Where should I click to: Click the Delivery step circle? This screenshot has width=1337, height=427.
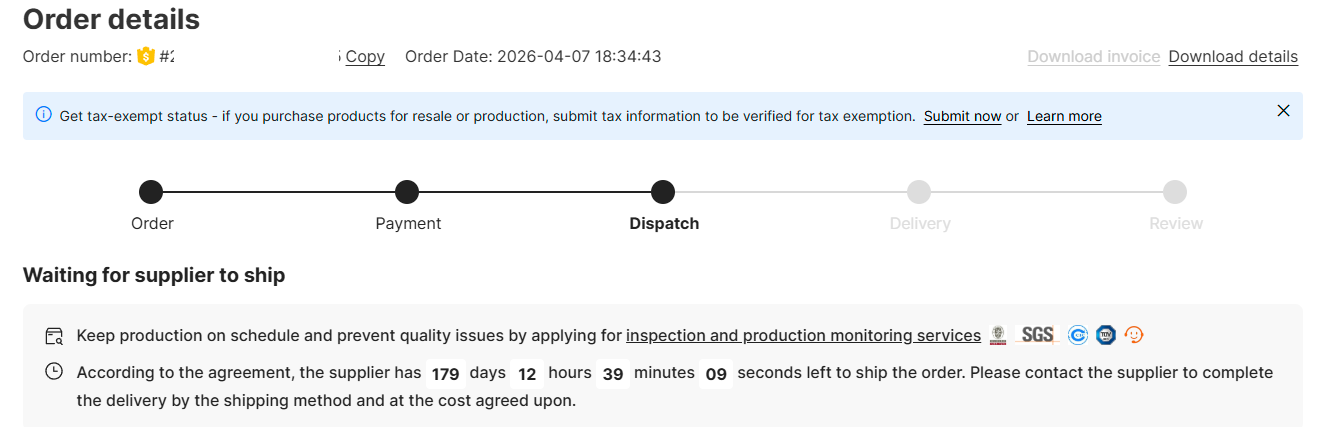tap(919, 192)
